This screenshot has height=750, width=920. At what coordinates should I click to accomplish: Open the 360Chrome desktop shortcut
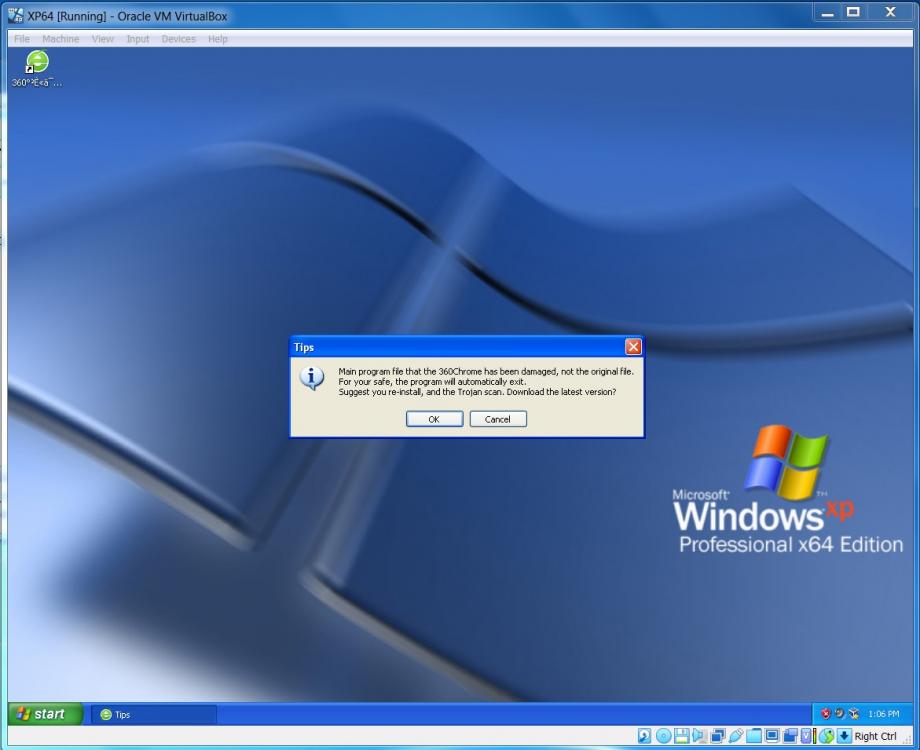point(35,62)
